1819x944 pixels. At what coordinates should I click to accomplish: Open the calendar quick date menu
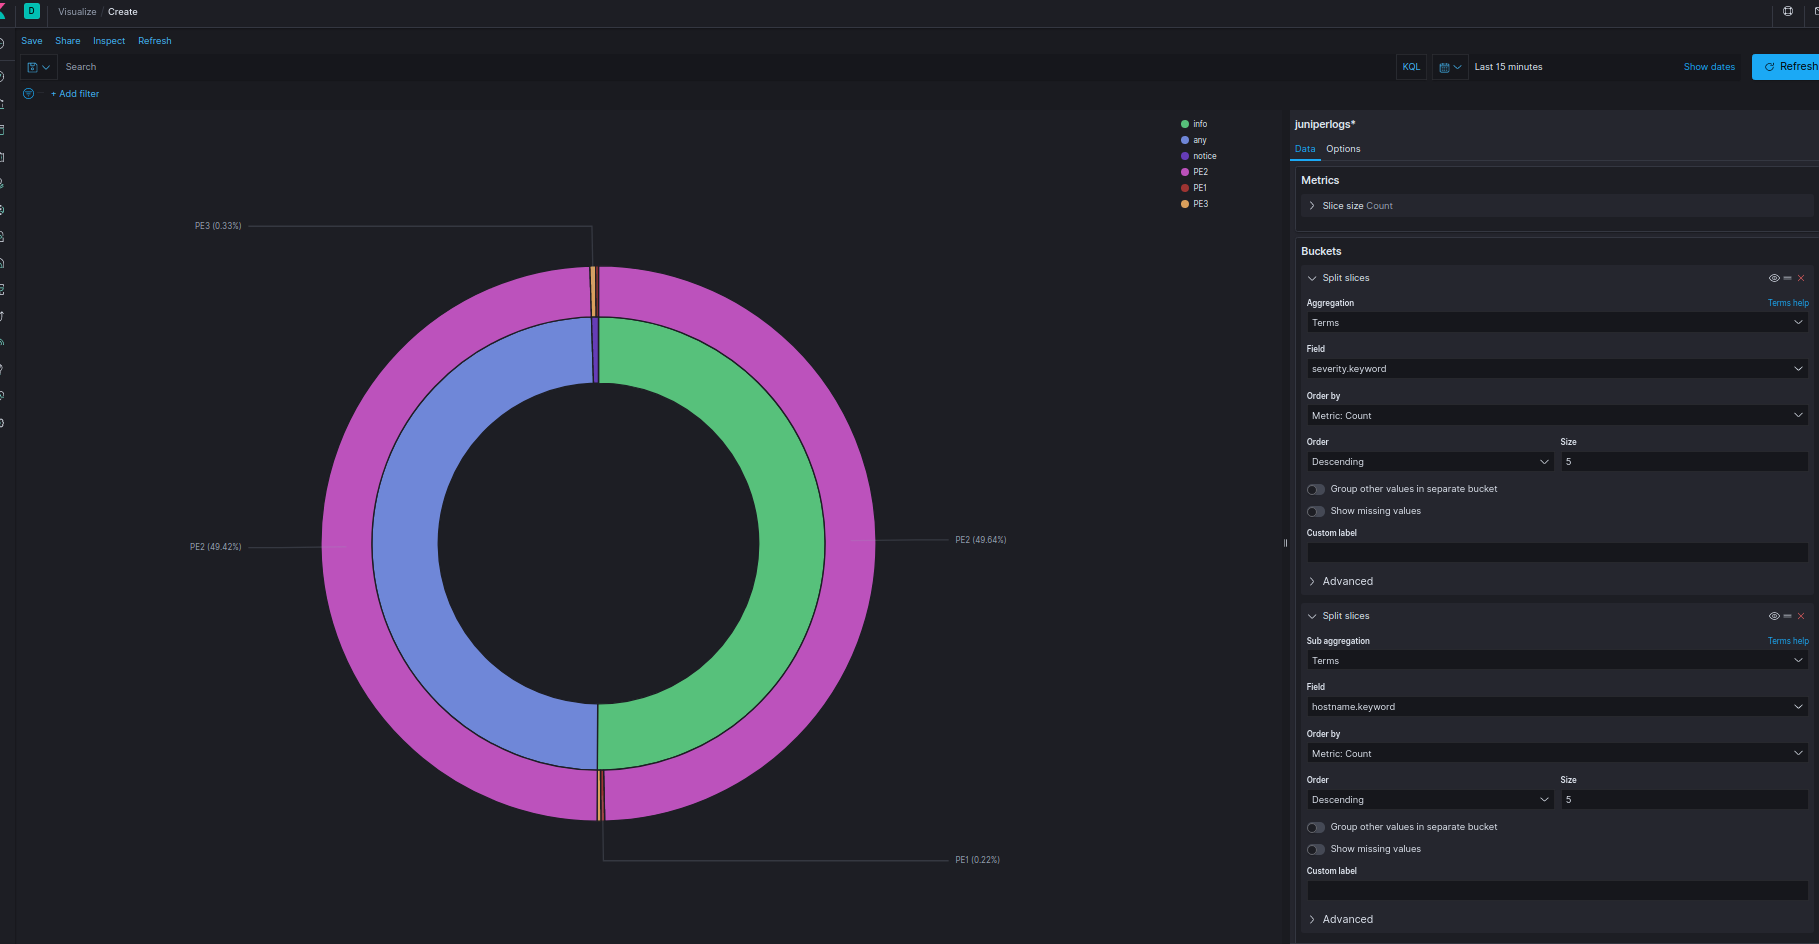pos(1449,67)
